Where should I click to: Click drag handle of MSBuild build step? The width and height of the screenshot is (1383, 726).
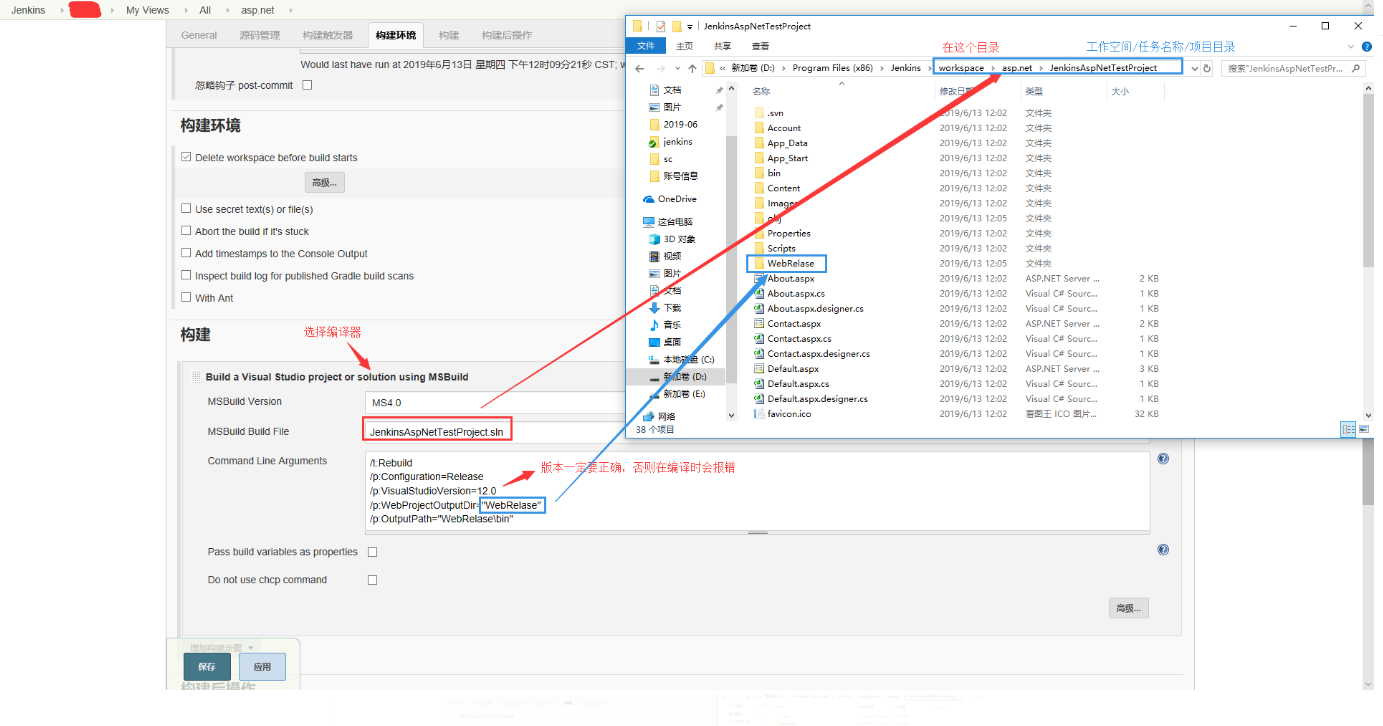196,377
